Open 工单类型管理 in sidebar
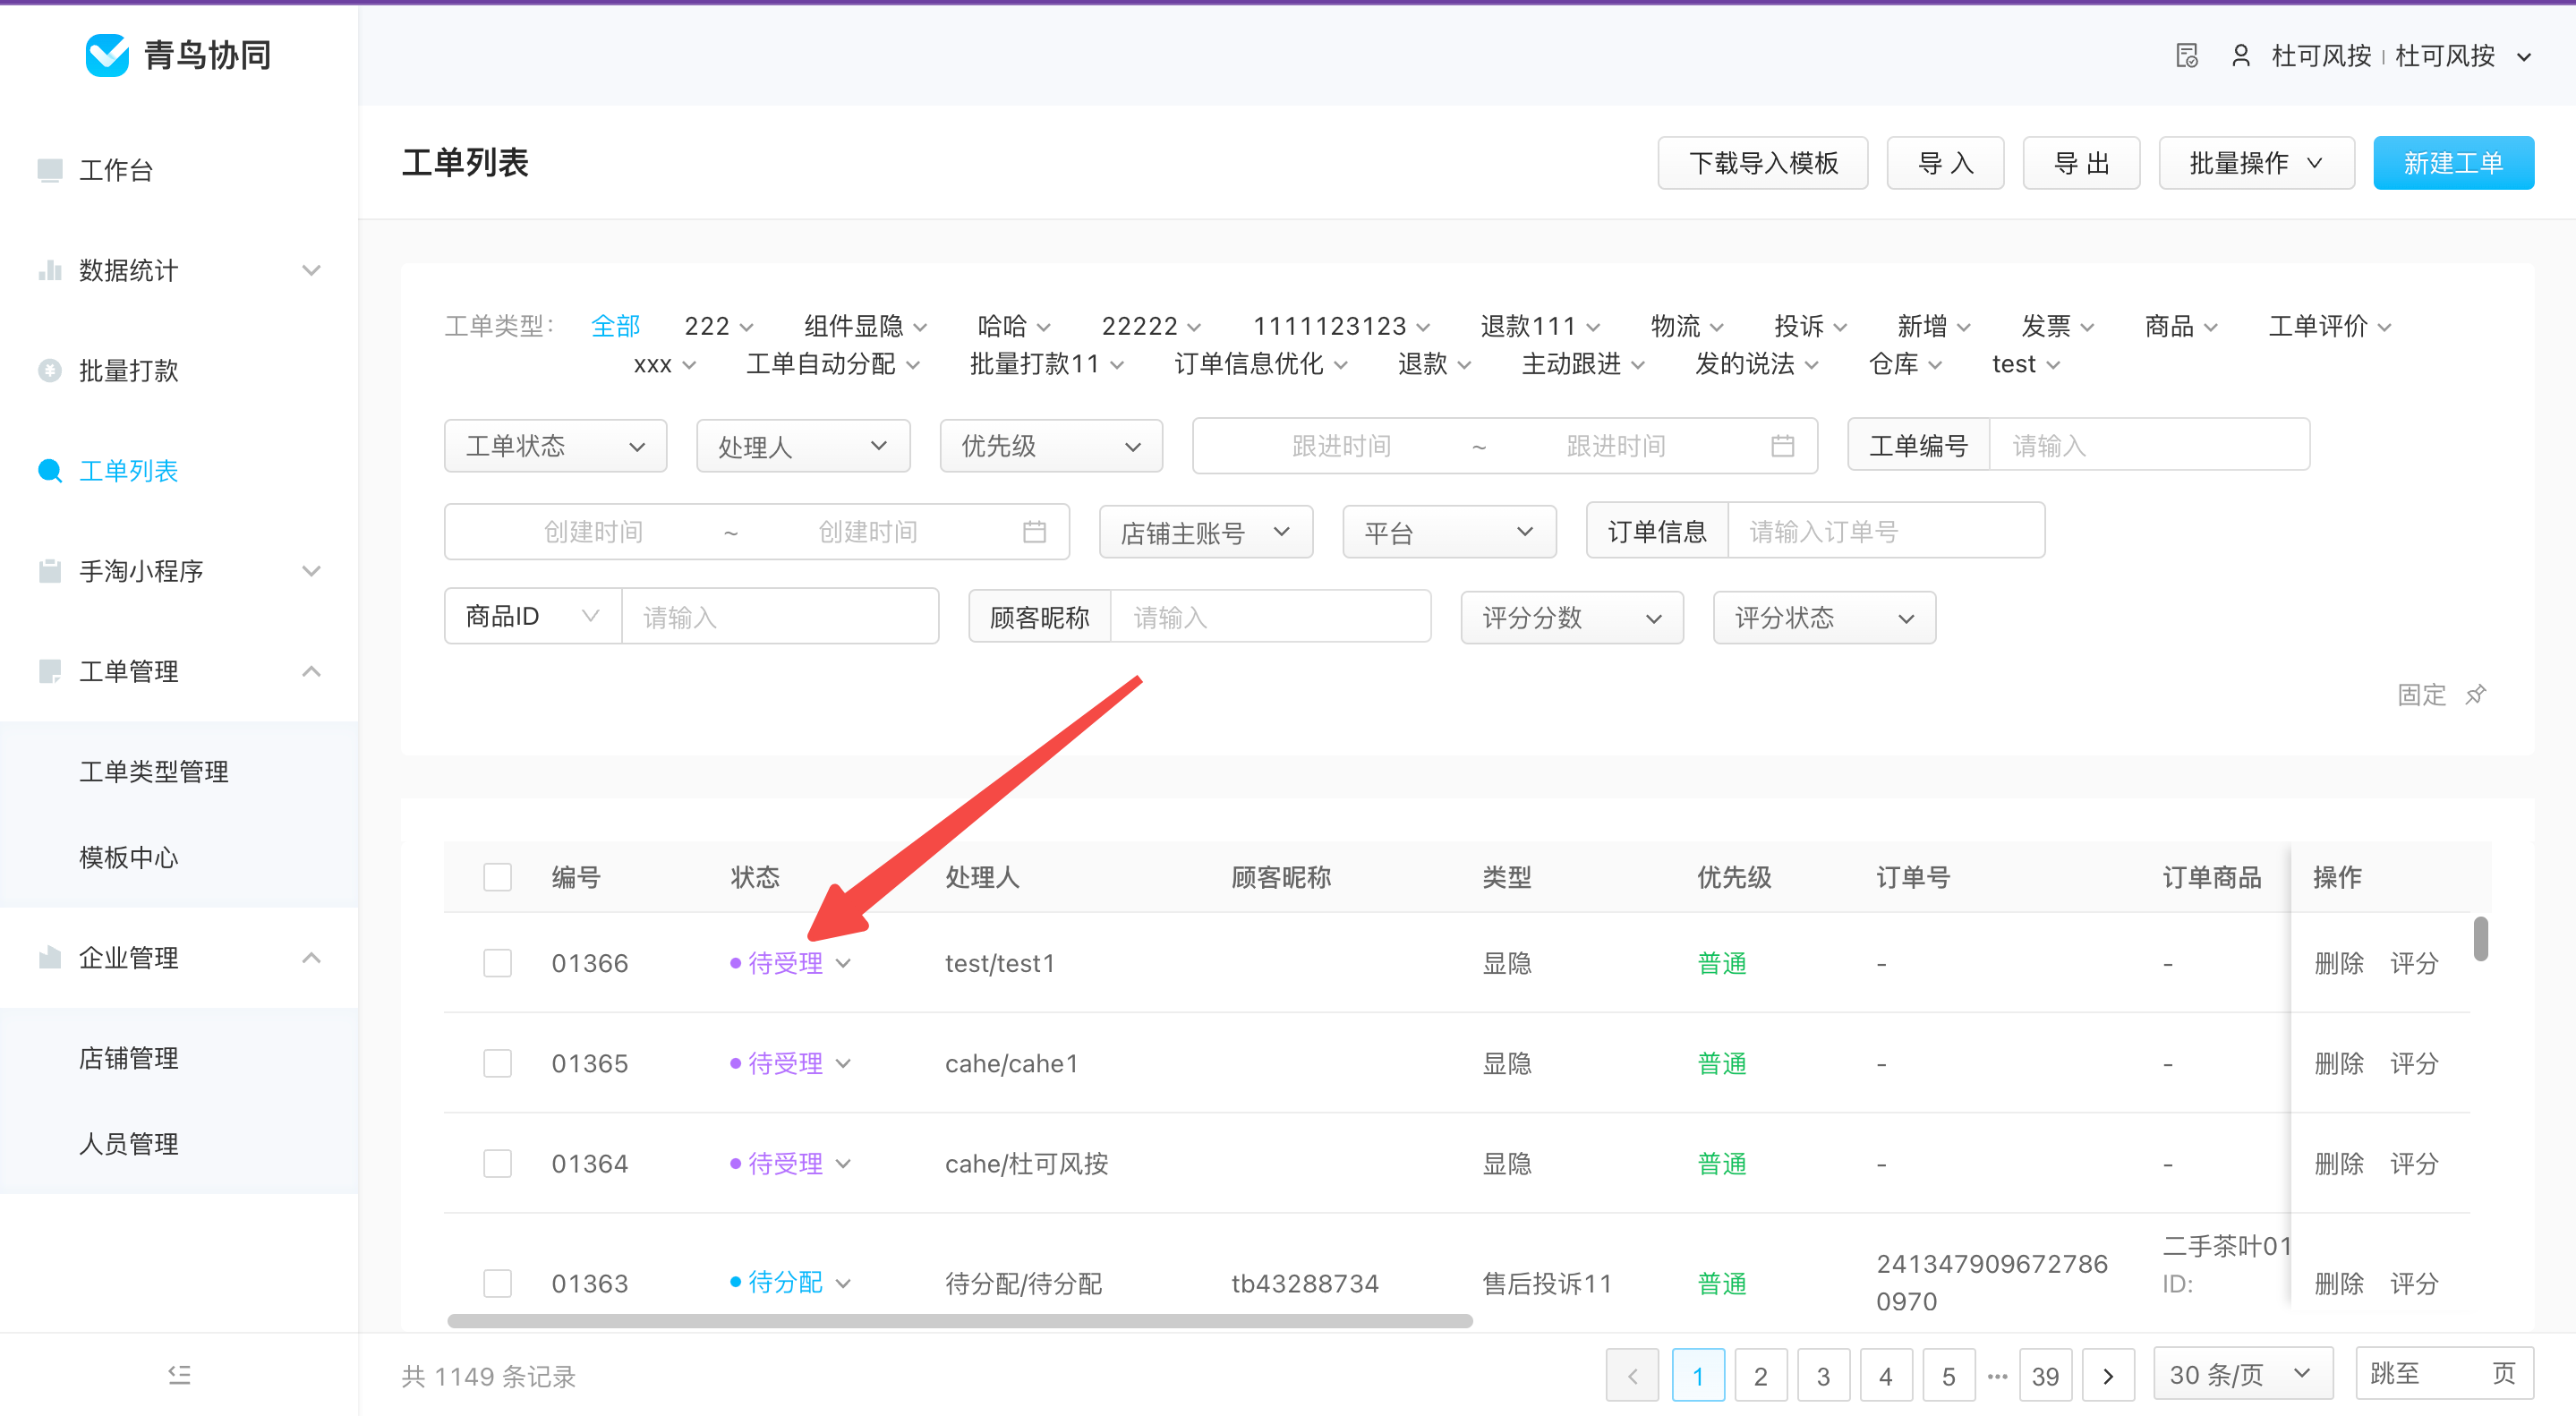The width and height of the screenshot is (2576, 1416). (x=154, y=772)
